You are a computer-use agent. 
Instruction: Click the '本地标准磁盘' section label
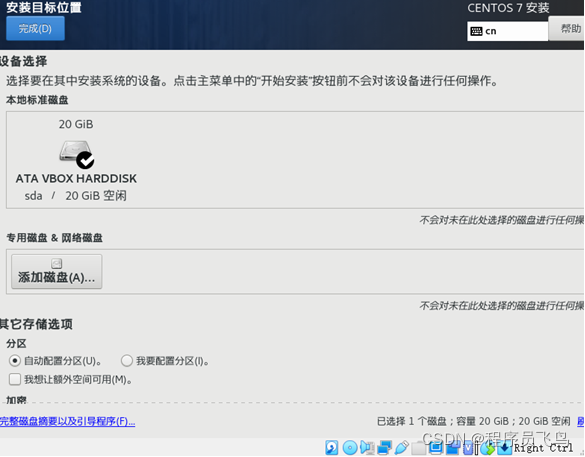point(37,100)
